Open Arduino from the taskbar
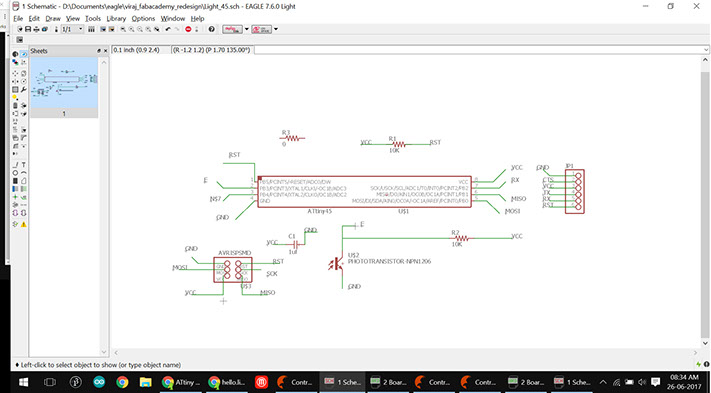The height and width of the screenshot is (393, 711). tap(99, 382)
